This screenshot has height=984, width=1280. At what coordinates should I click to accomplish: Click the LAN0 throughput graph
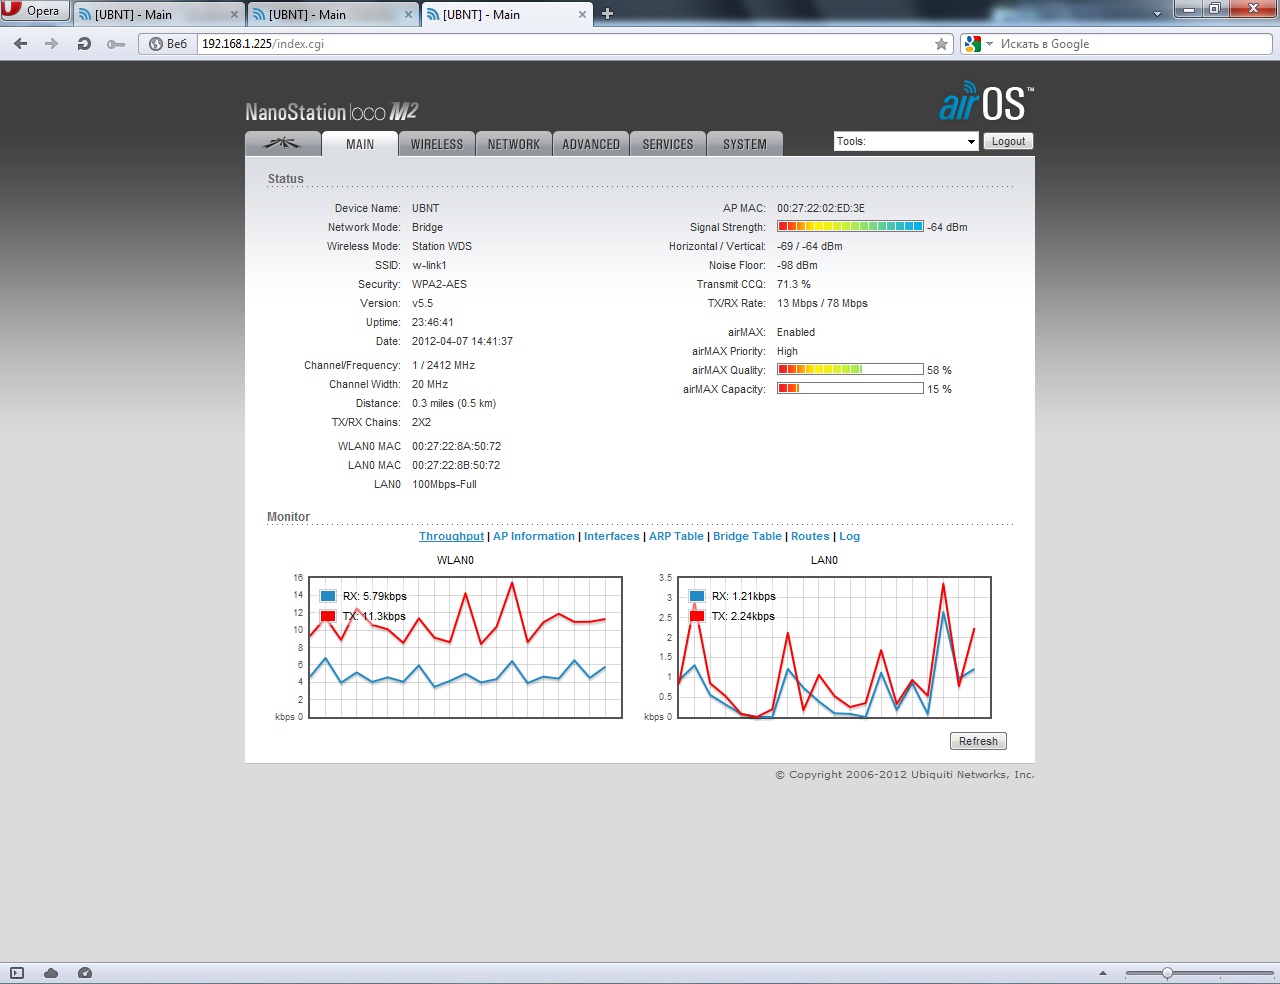pyautogui.click(x=835, y=647)
